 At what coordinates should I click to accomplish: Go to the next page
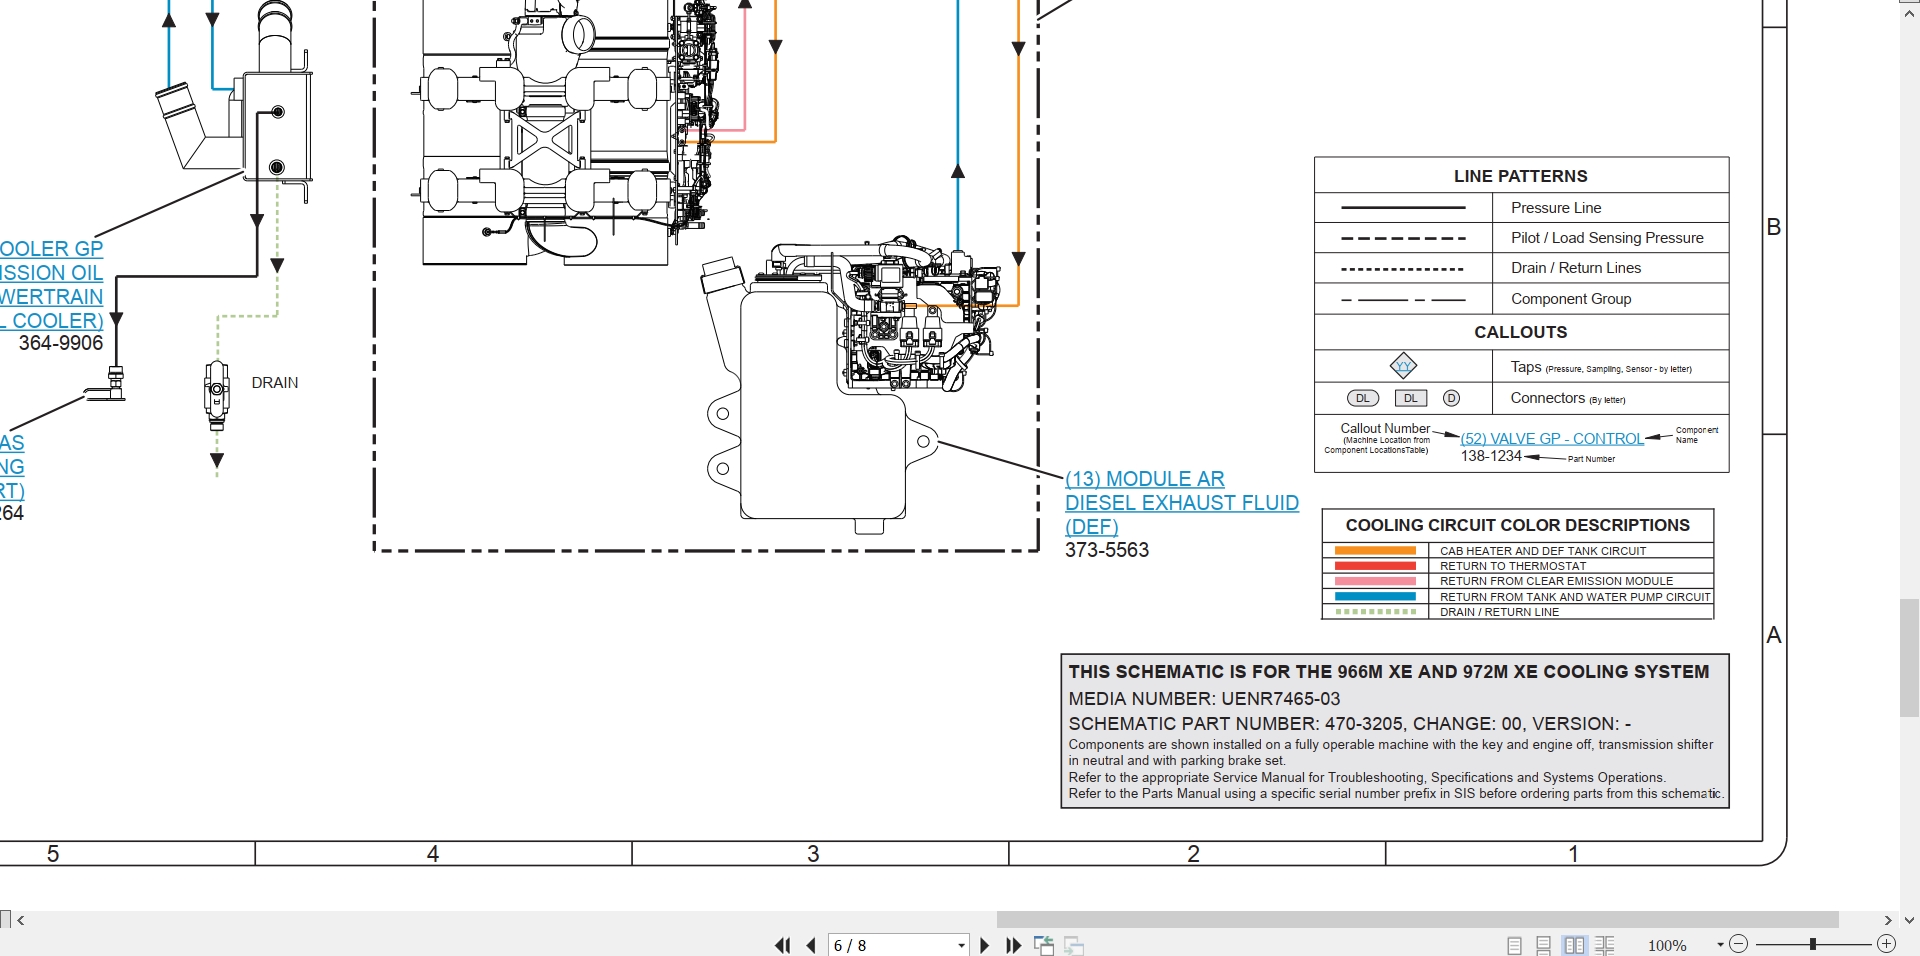pyautogui.click(x=984, y=945)
